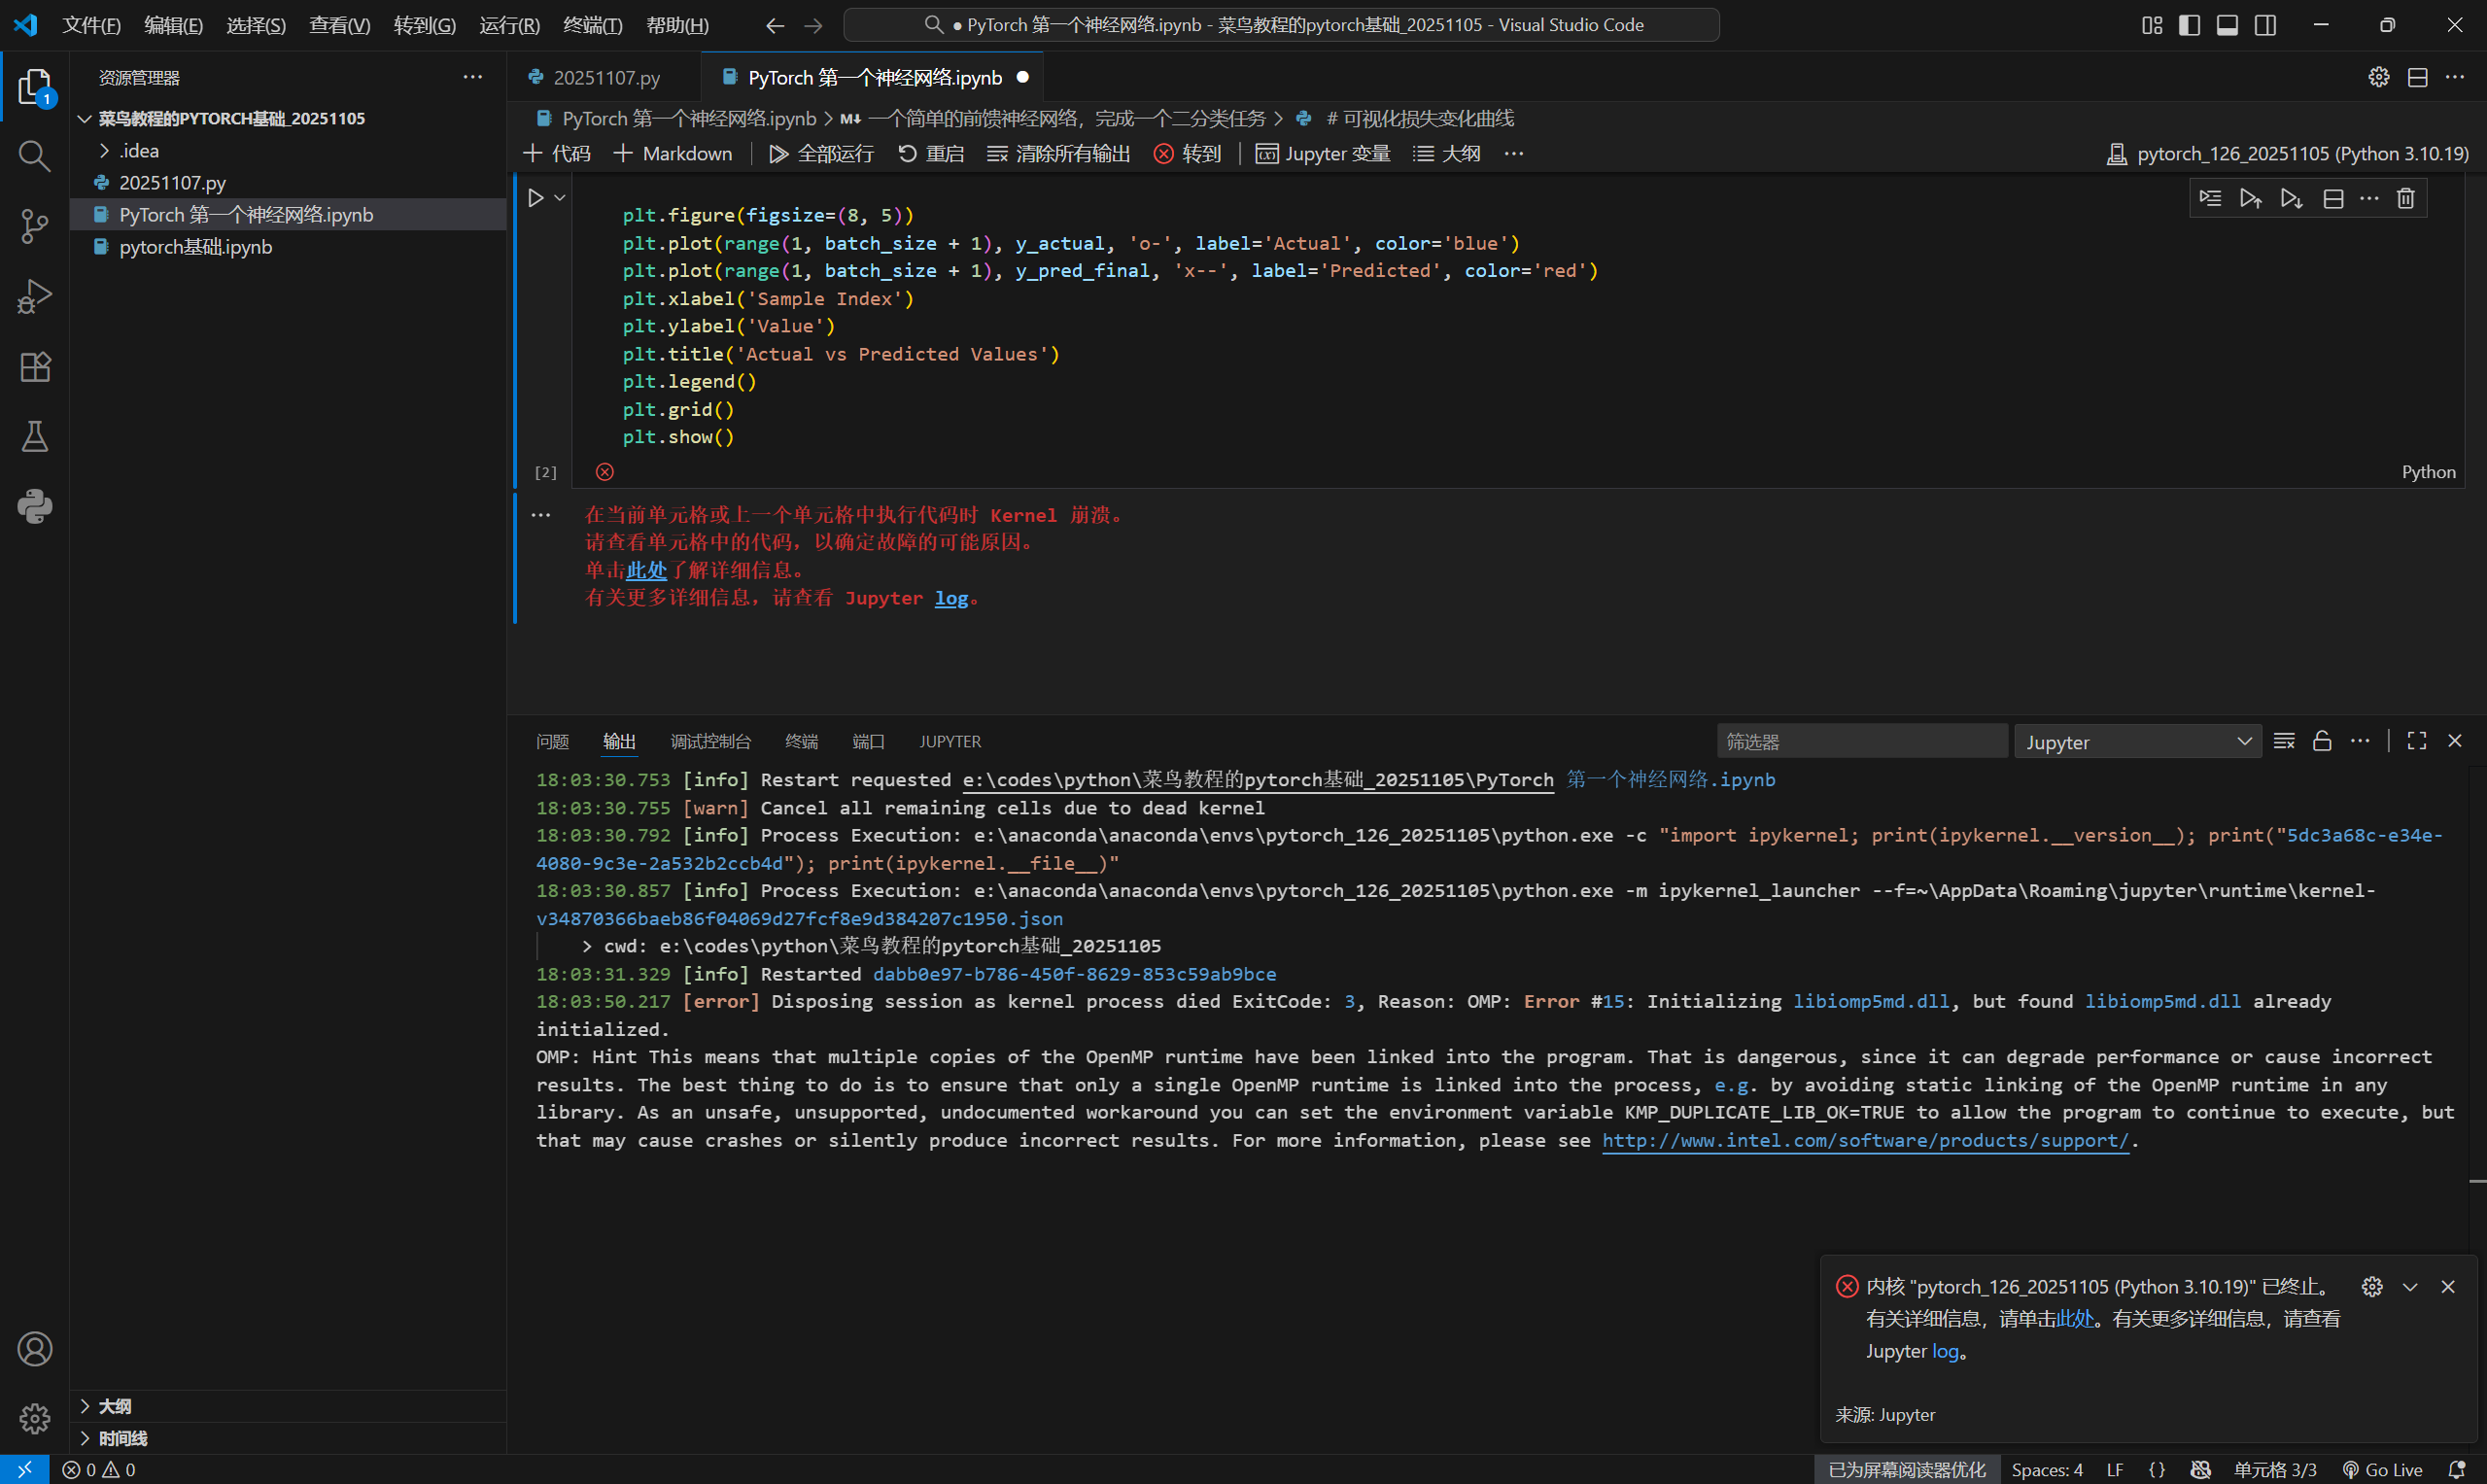Expand the 时间线 section
2487x1484 pixels.
(x=123, y=1437)
